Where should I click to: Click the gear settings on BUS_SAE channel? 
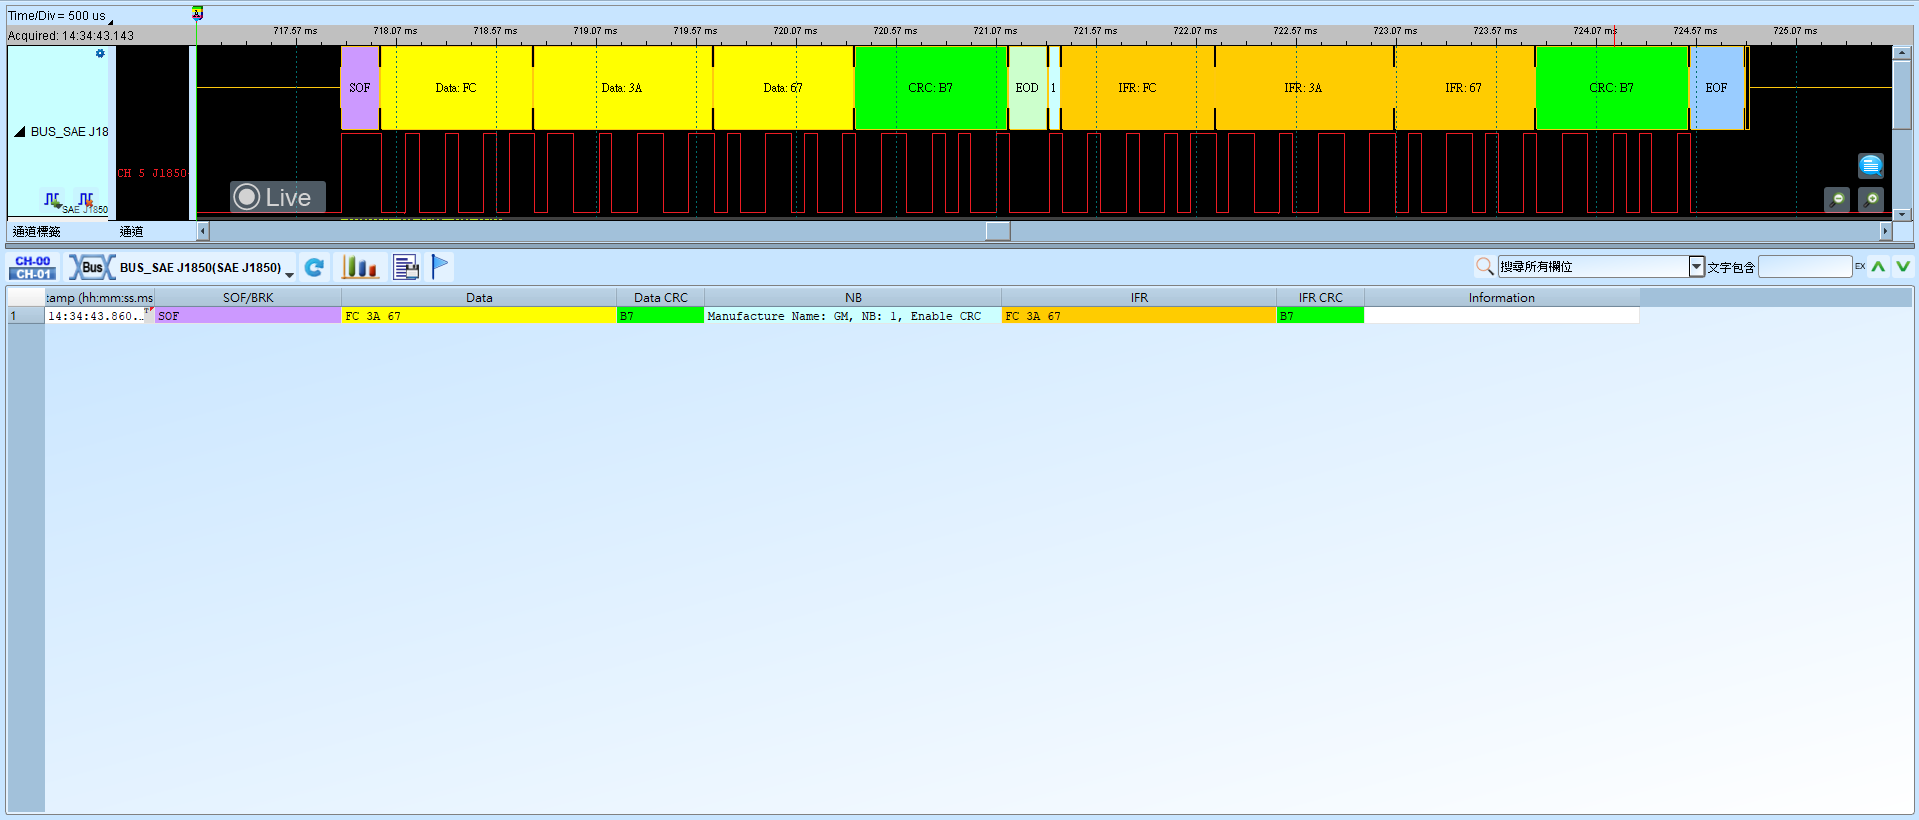100,54
